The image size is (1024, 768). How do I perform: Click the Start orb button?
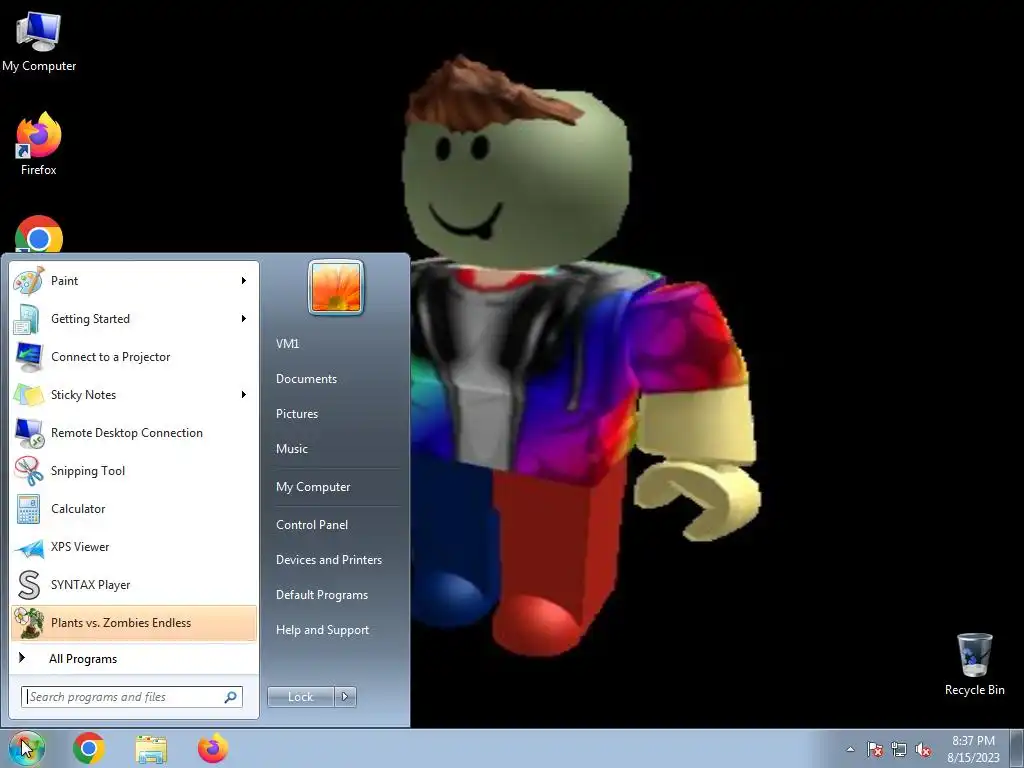pyautogui.click(x=27, y=748)
